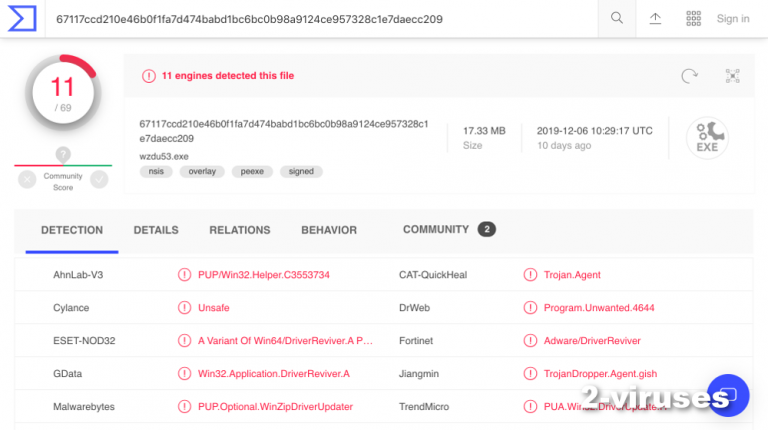Image resolution: width=768 pixels, height=430 pixels.
Task: Click 'PUP.Optional.WinZipDriverUpdater' result
Action: pyautogui.click(x=275, y=406)
